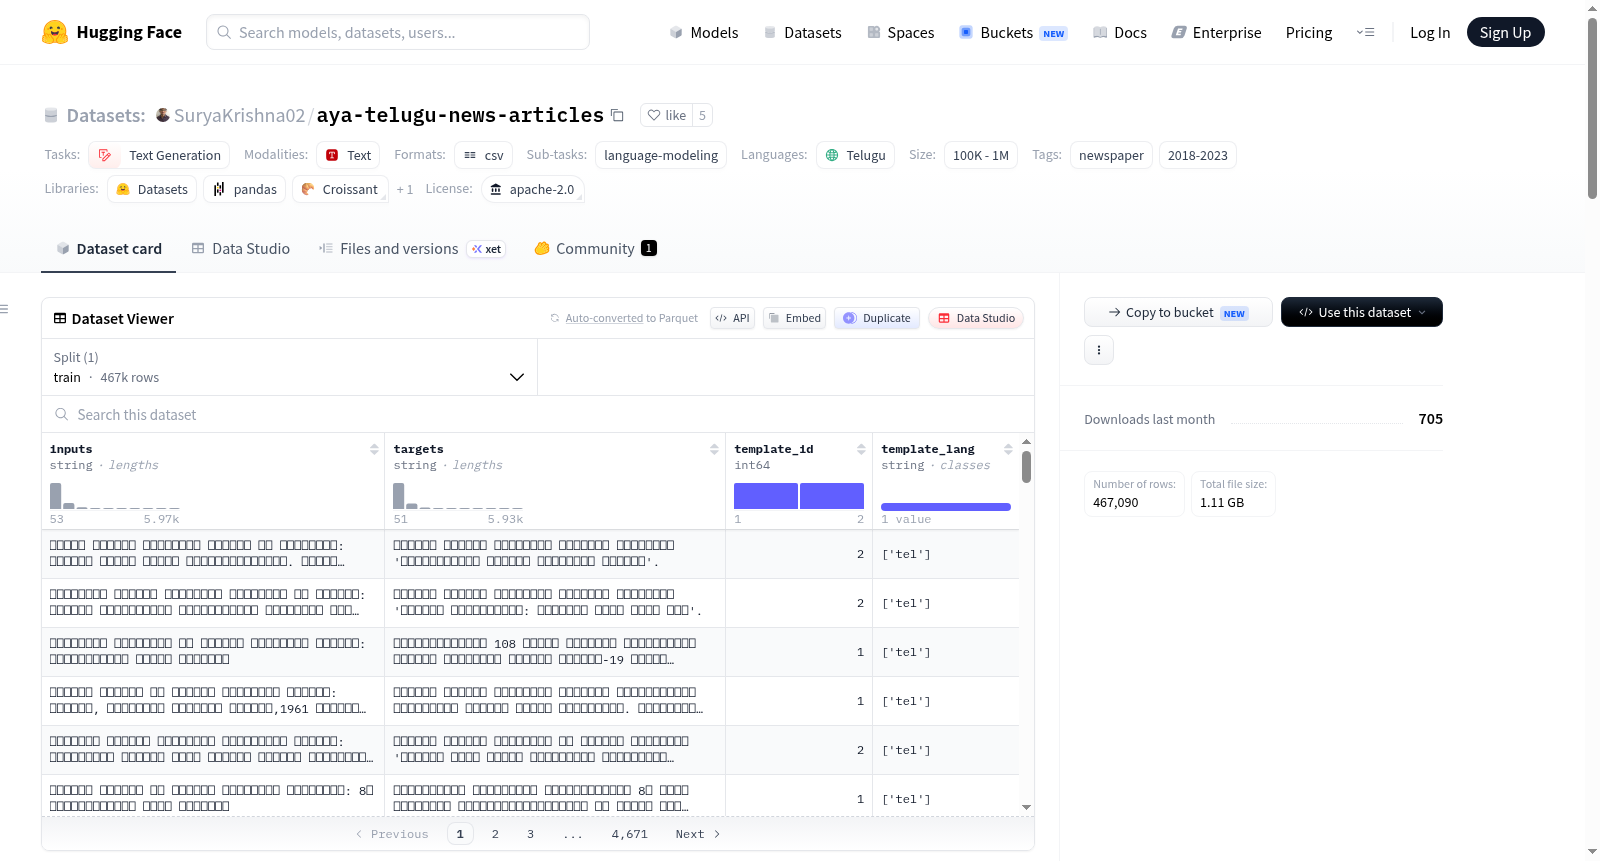Click the Pricing link
This screenshot has height=861, width=1600.
pos(1309,33)
